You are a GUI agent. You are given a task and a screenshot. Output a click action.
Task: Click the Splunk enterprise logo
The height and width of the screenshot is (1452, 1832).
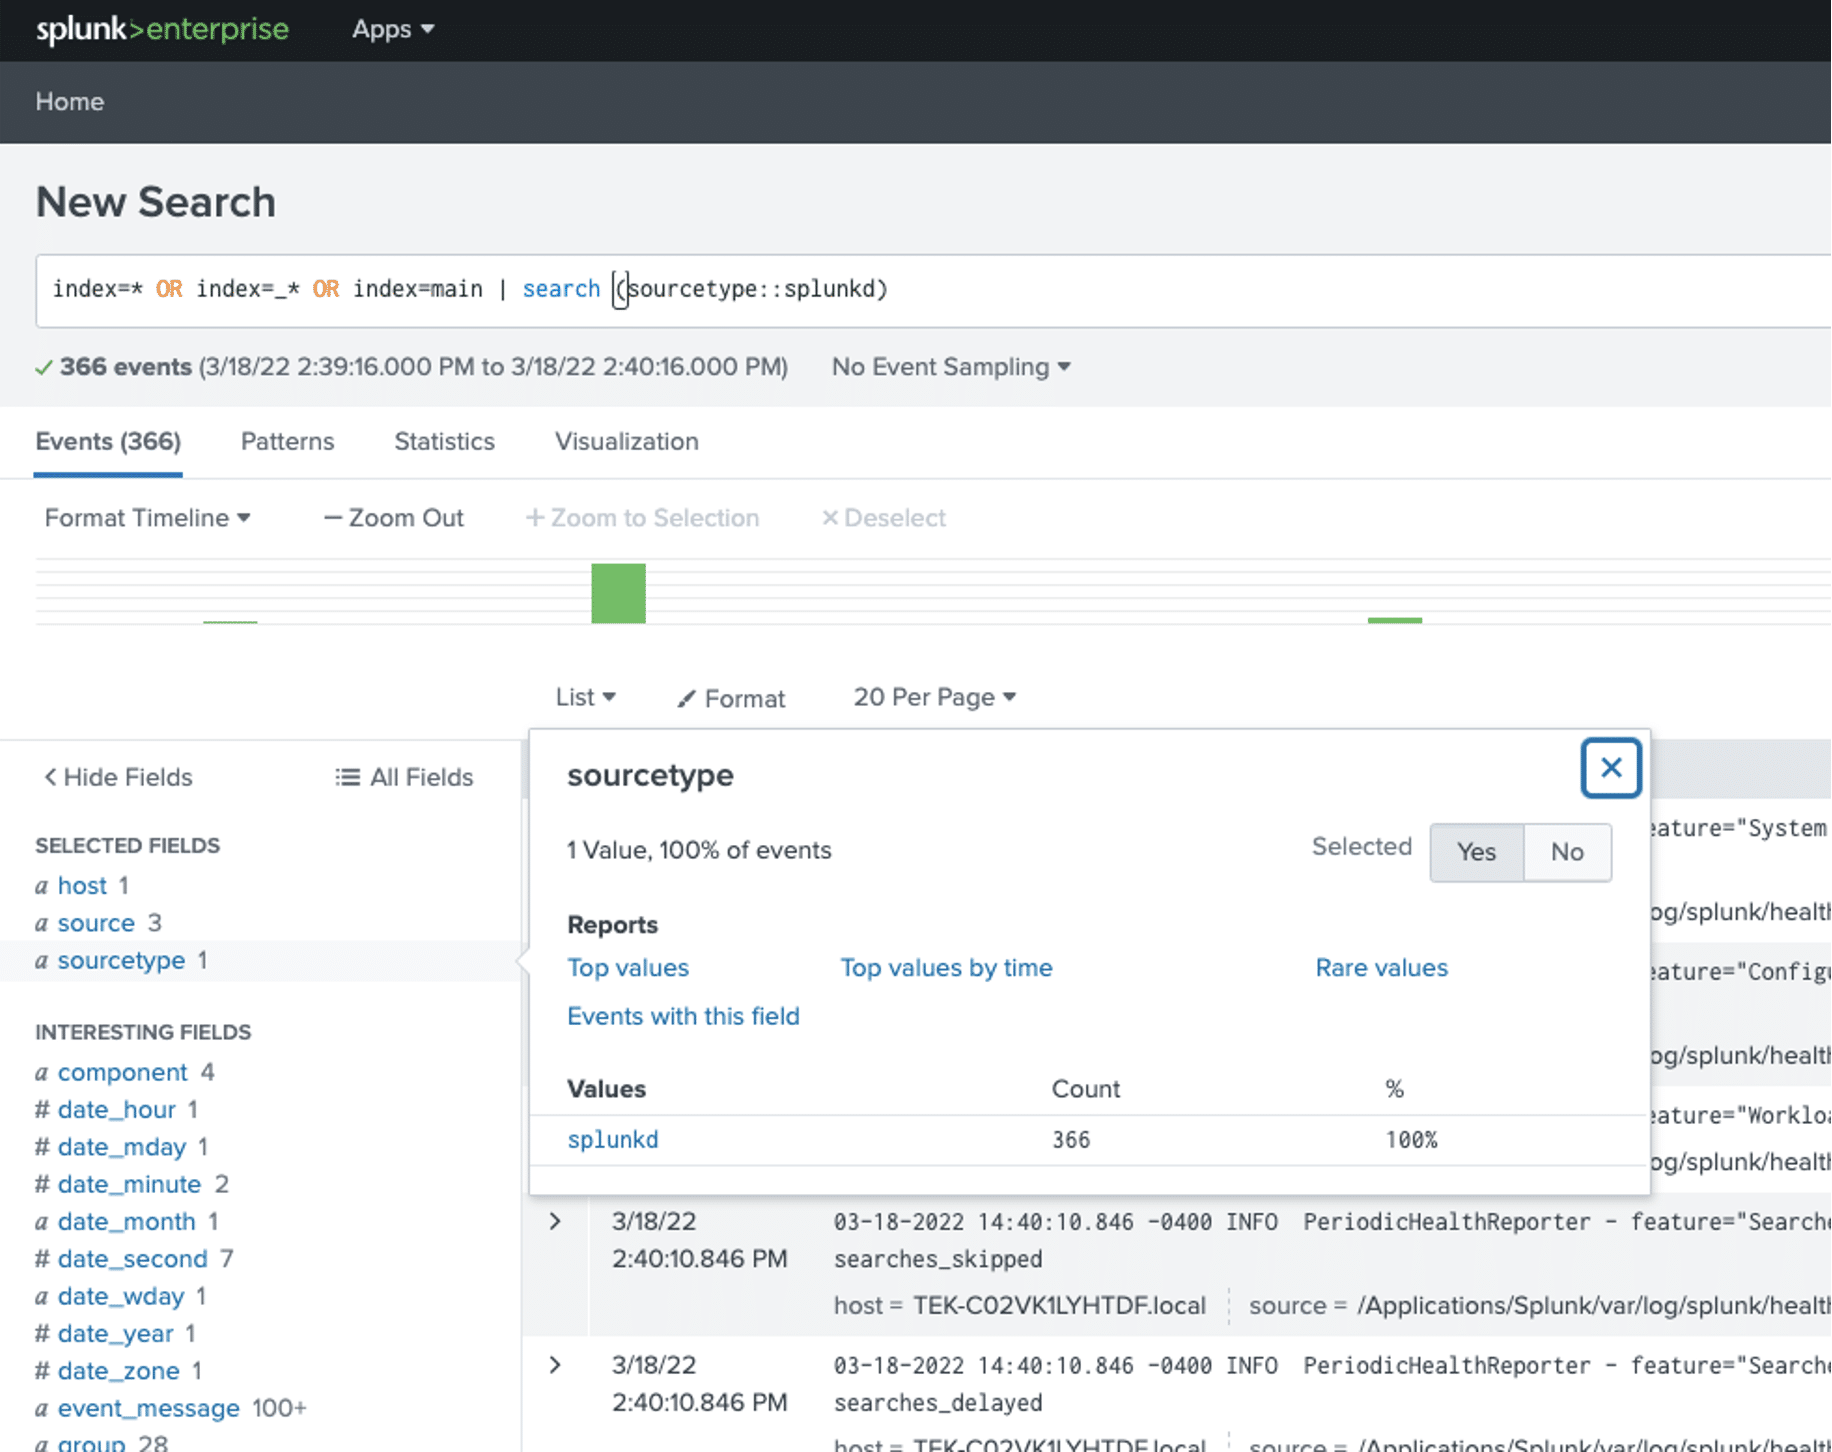162,29
